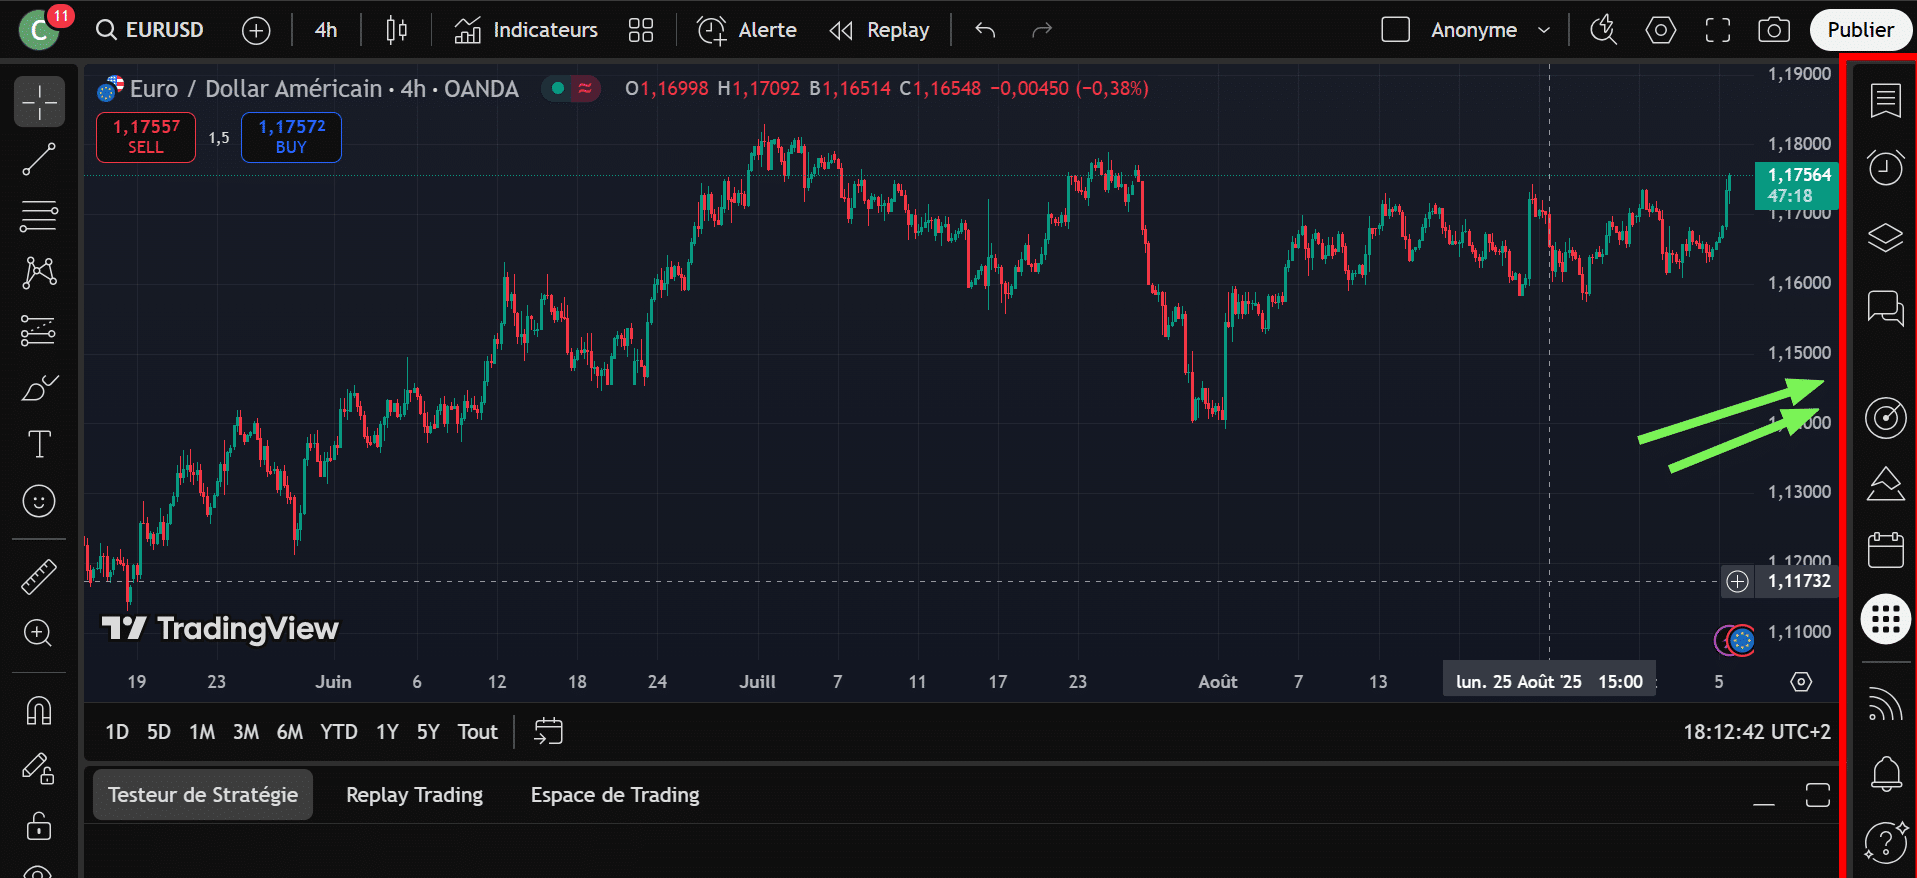Switch to Replay Trading tab
The image size is (1917, 878).
414,795
